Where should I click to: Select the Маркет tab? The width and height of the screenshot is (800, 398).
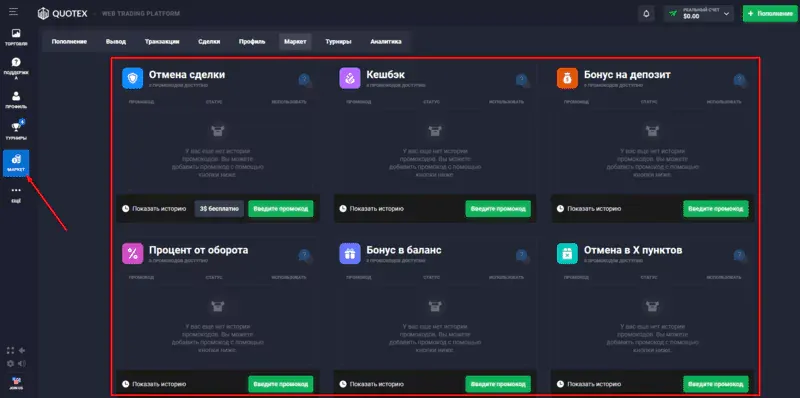295,42
